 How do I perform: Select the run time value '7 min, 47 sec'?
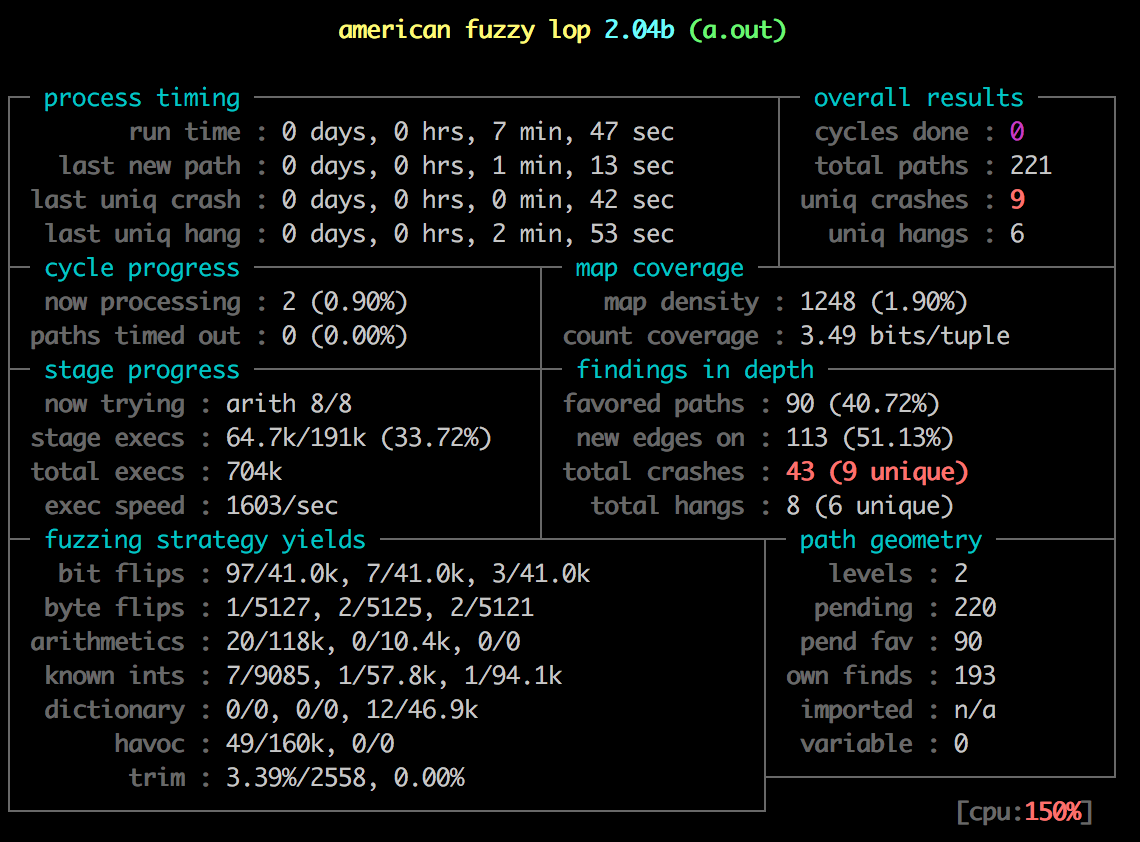[583, 132]
